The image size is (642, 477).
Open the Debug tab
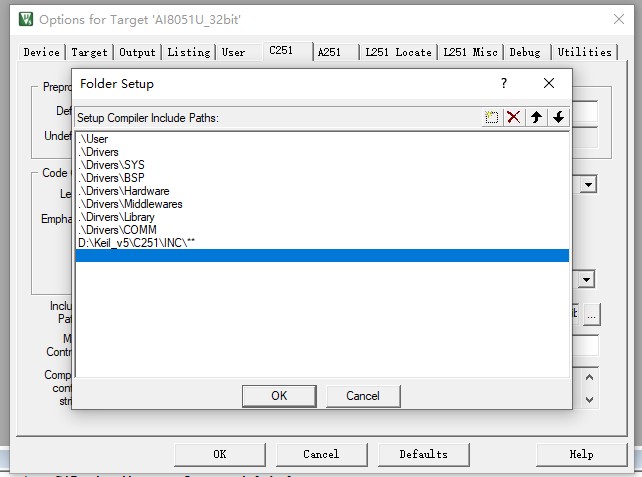point(525,52)
